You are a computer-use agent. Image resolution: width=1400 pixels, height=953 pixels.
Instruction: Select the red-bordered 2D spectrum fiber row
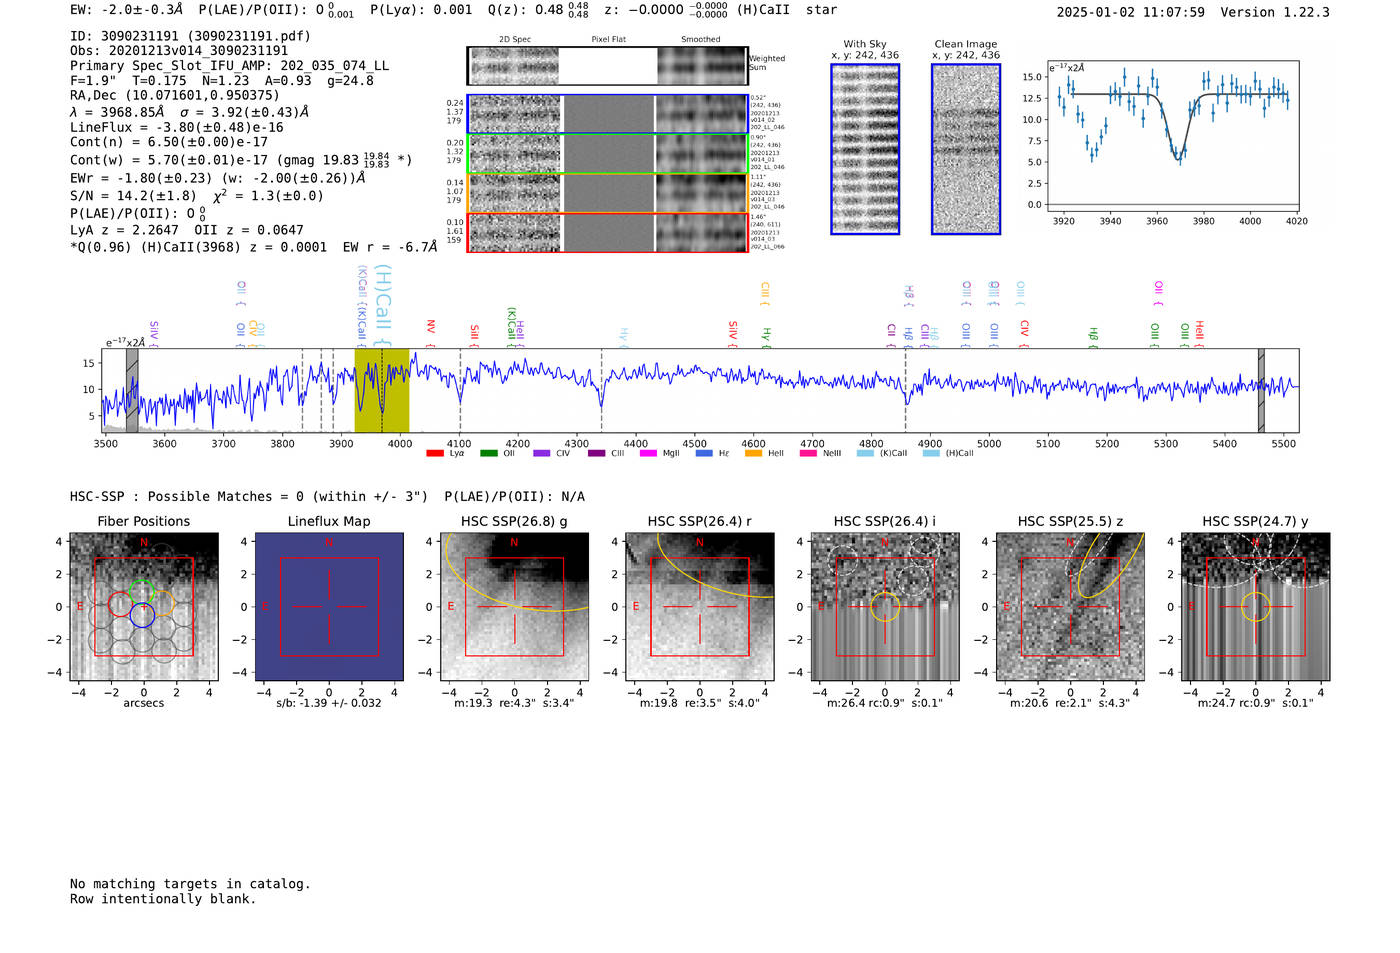pyautogui.click(x=607, y=232)
